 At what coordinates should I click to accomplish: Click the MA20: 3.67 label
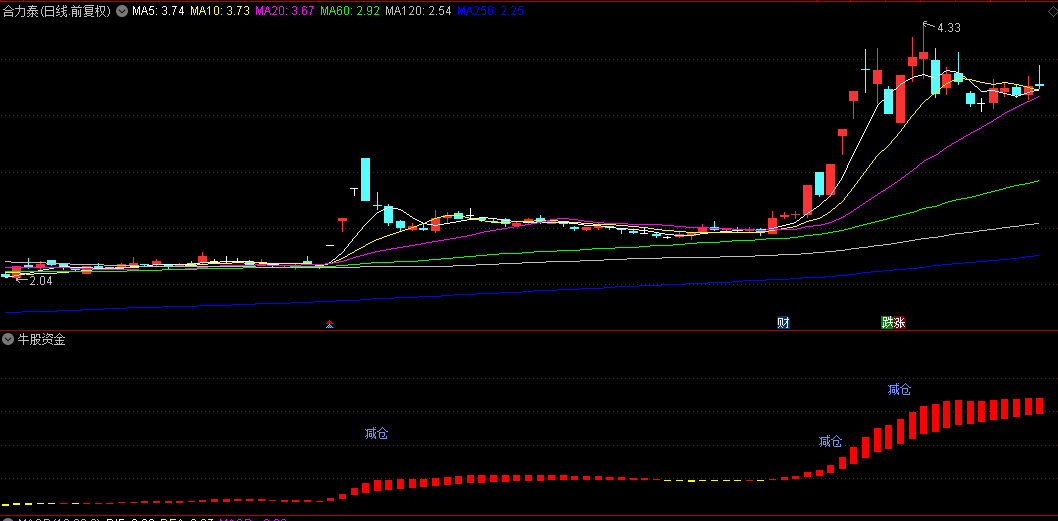click(284, 11)
